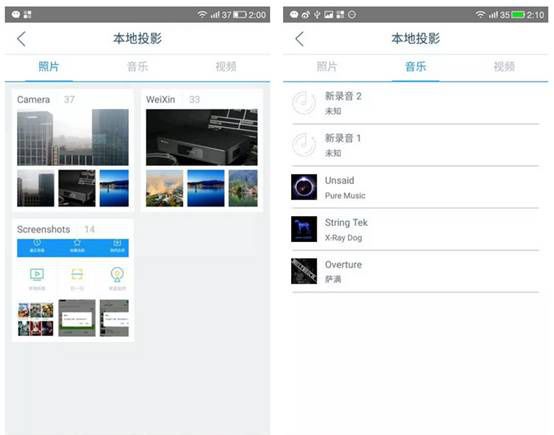Open blue lake thumbnail in Camera album
The width and height of the screenshot is (554, 435).
[114, 188]
